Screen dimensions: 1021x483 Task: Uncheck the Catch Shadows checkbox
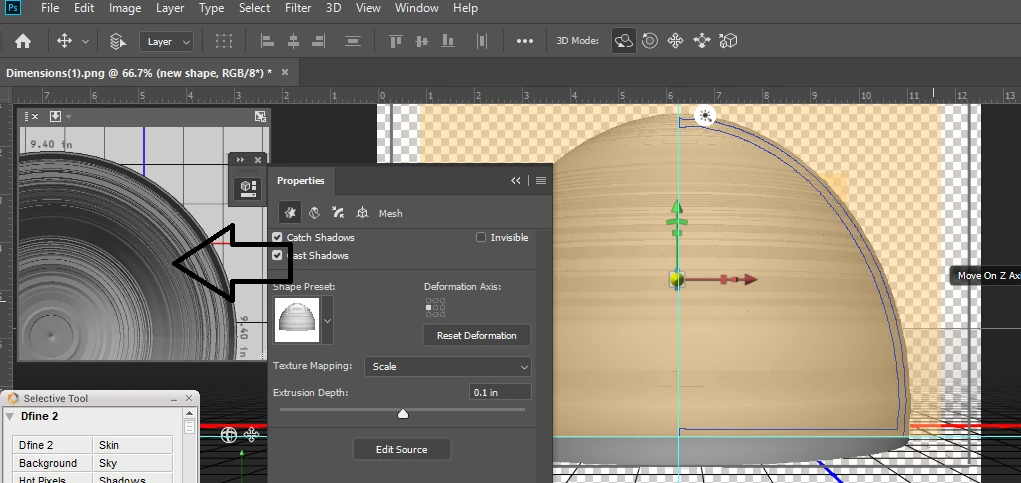click(277, 238)
